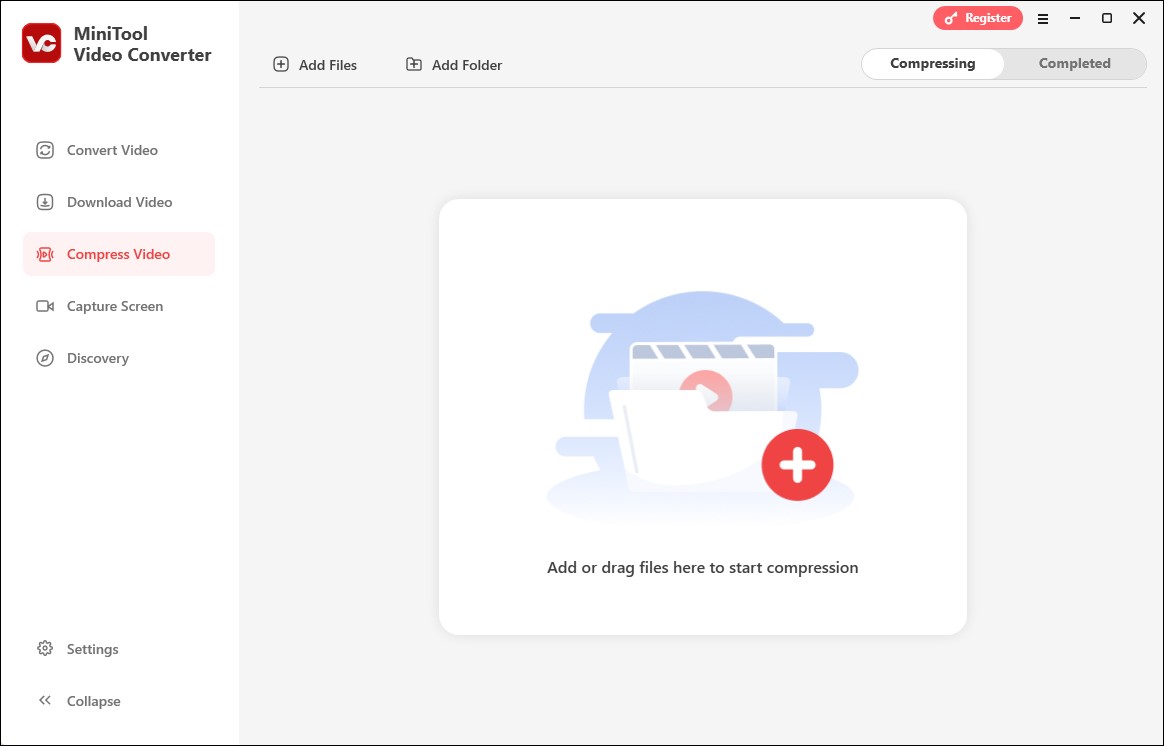Minimize the application window
1164x746 pixels.
1075,18
